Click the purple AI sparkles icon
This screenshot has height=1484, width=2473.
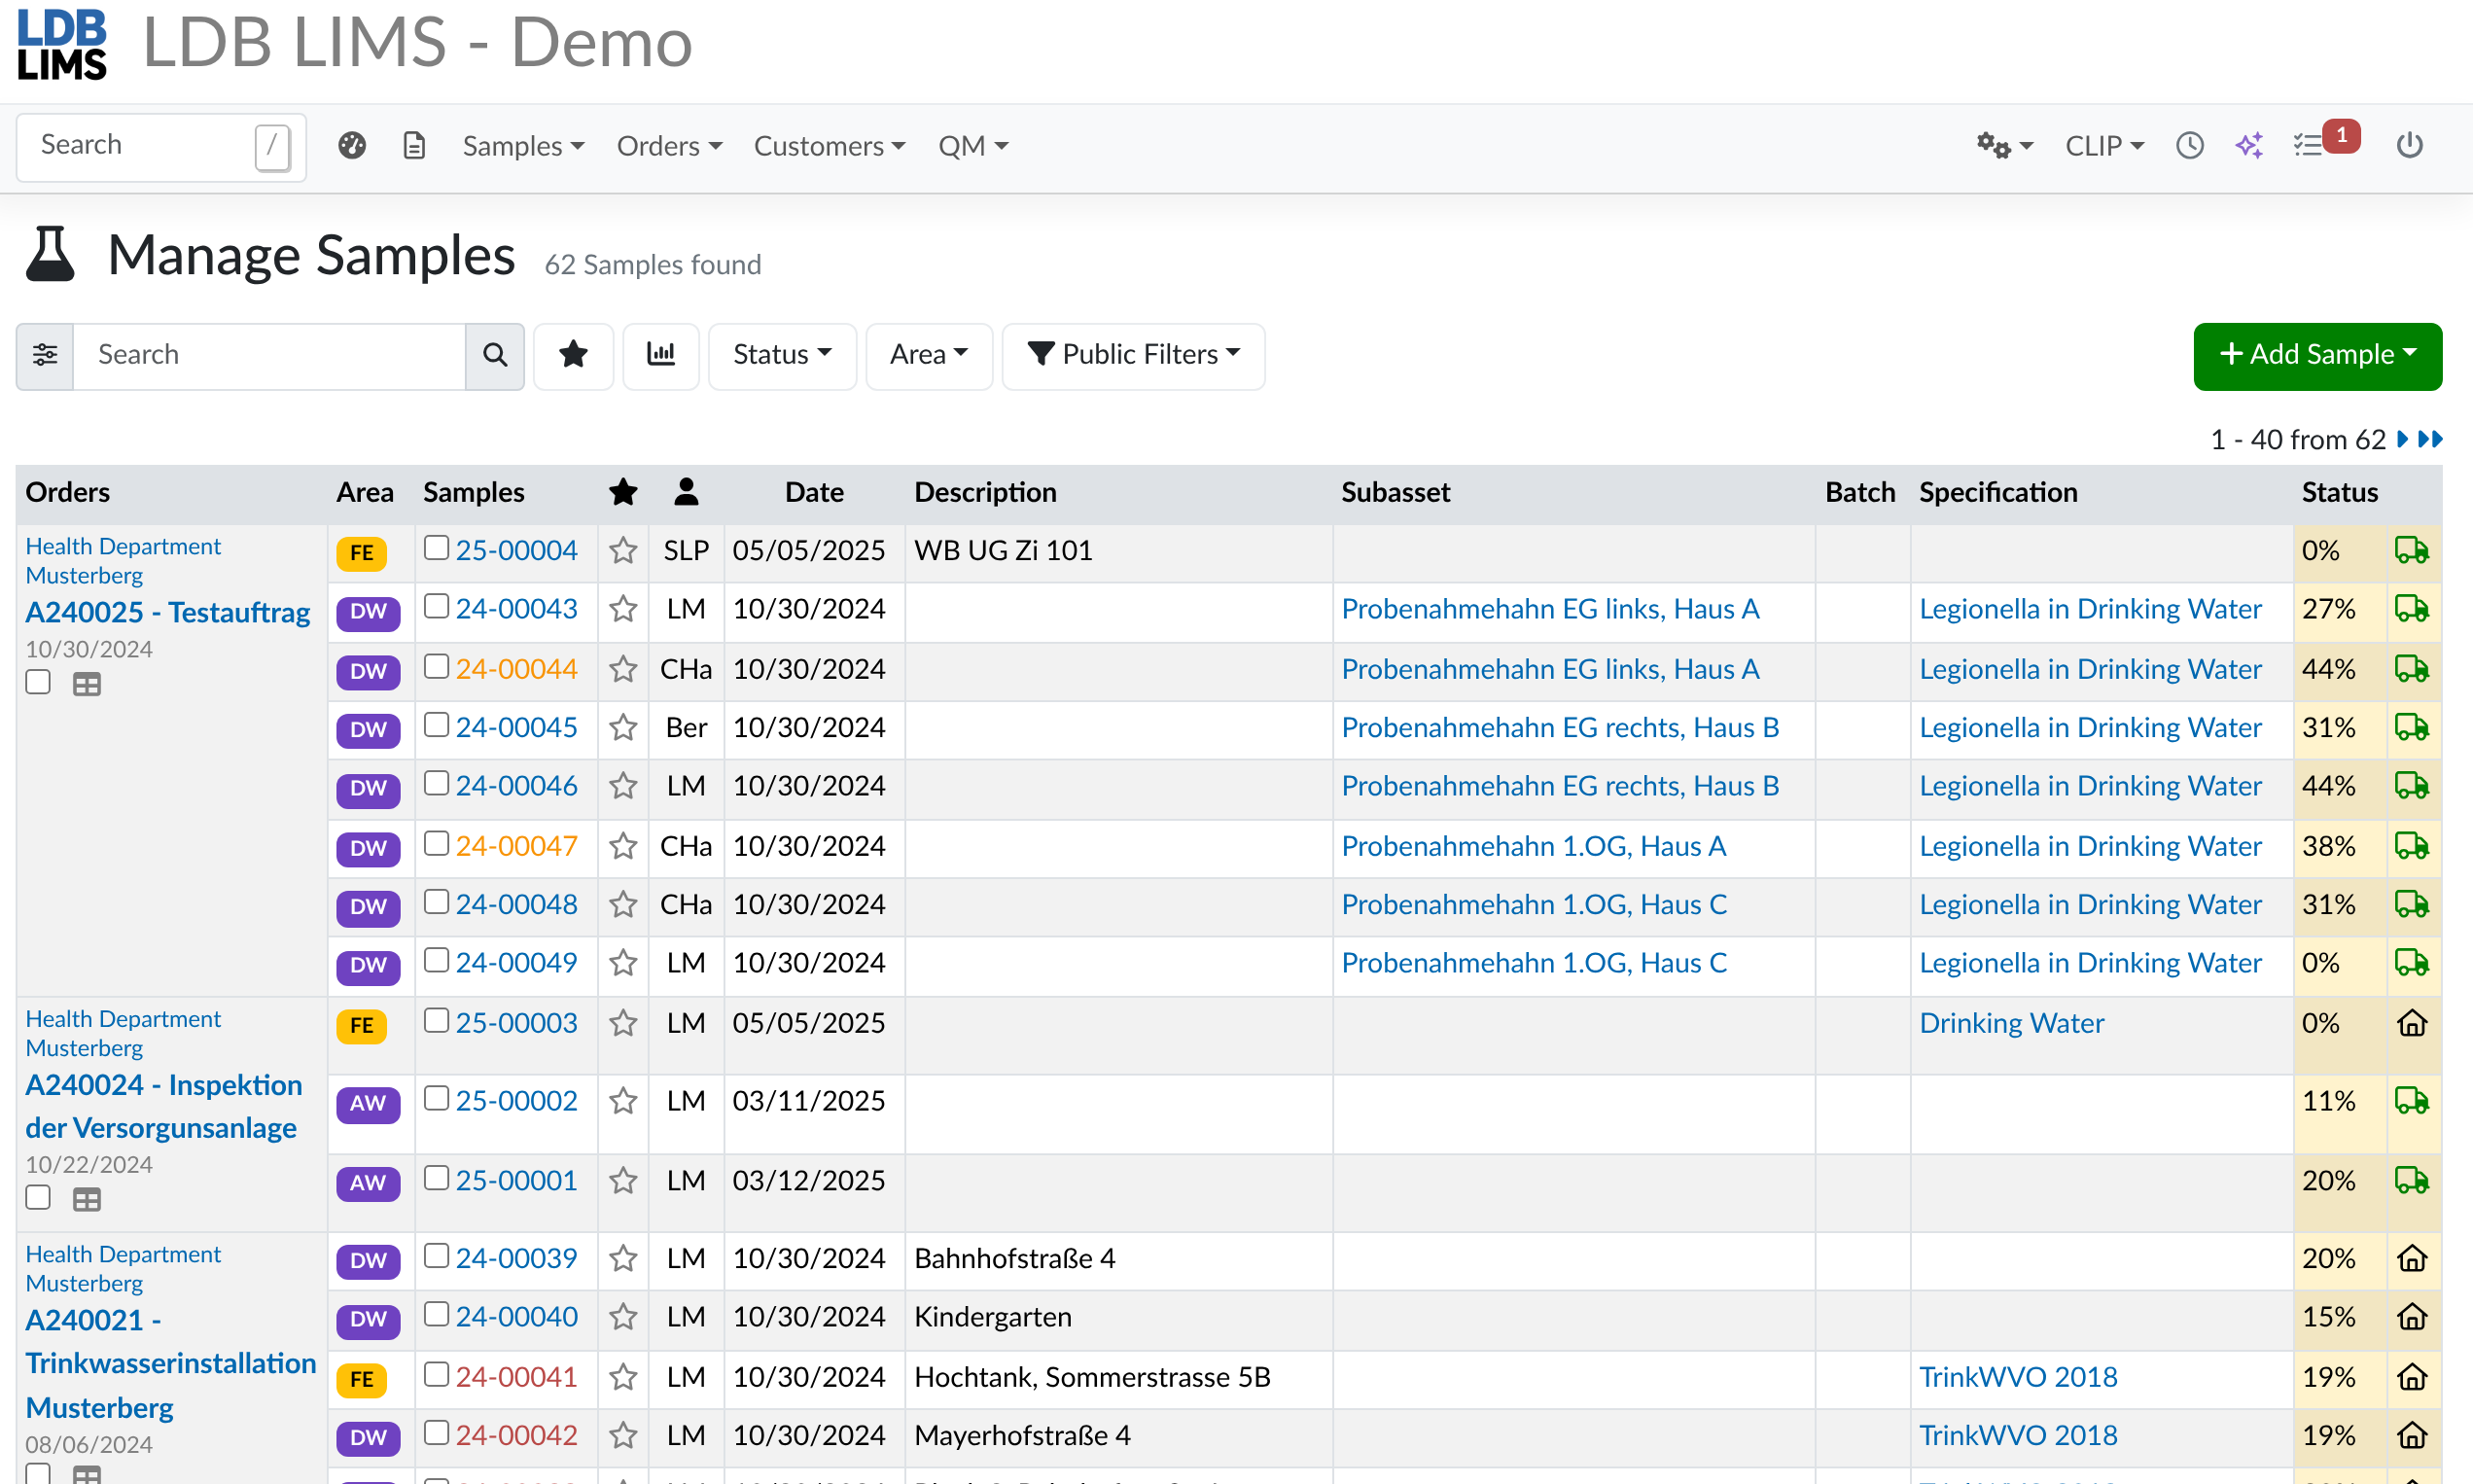pos(2249,146)
